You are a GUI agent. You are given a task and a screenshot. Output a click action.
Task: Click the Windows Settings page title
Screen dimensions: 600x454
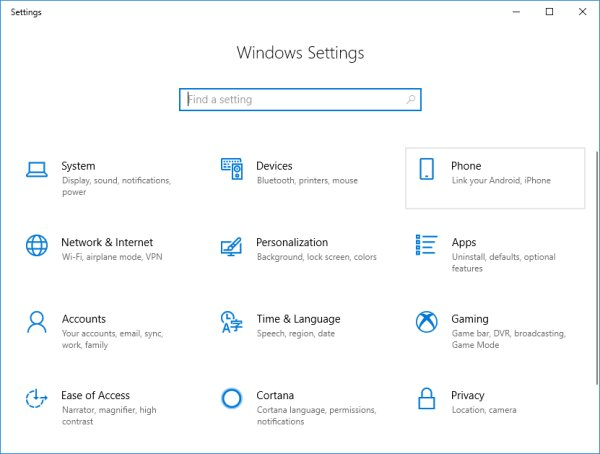pyautogui.click(x=300, y=53)
